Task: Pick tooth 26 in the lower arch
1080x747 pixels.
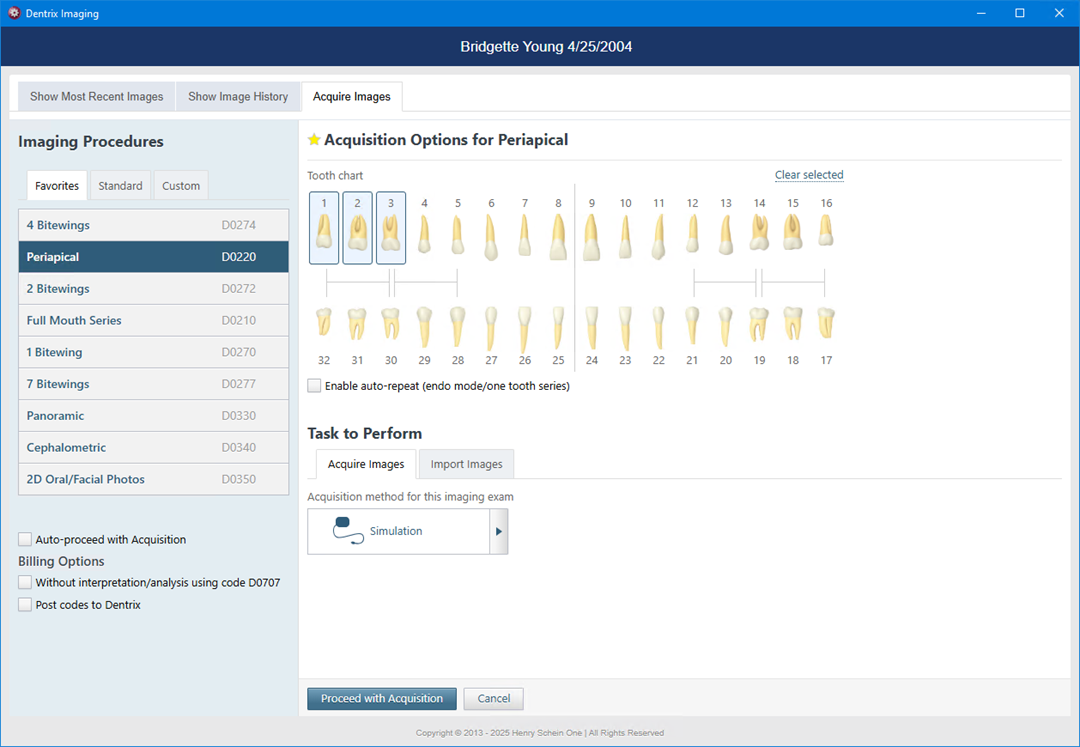Action: (525, 330)
